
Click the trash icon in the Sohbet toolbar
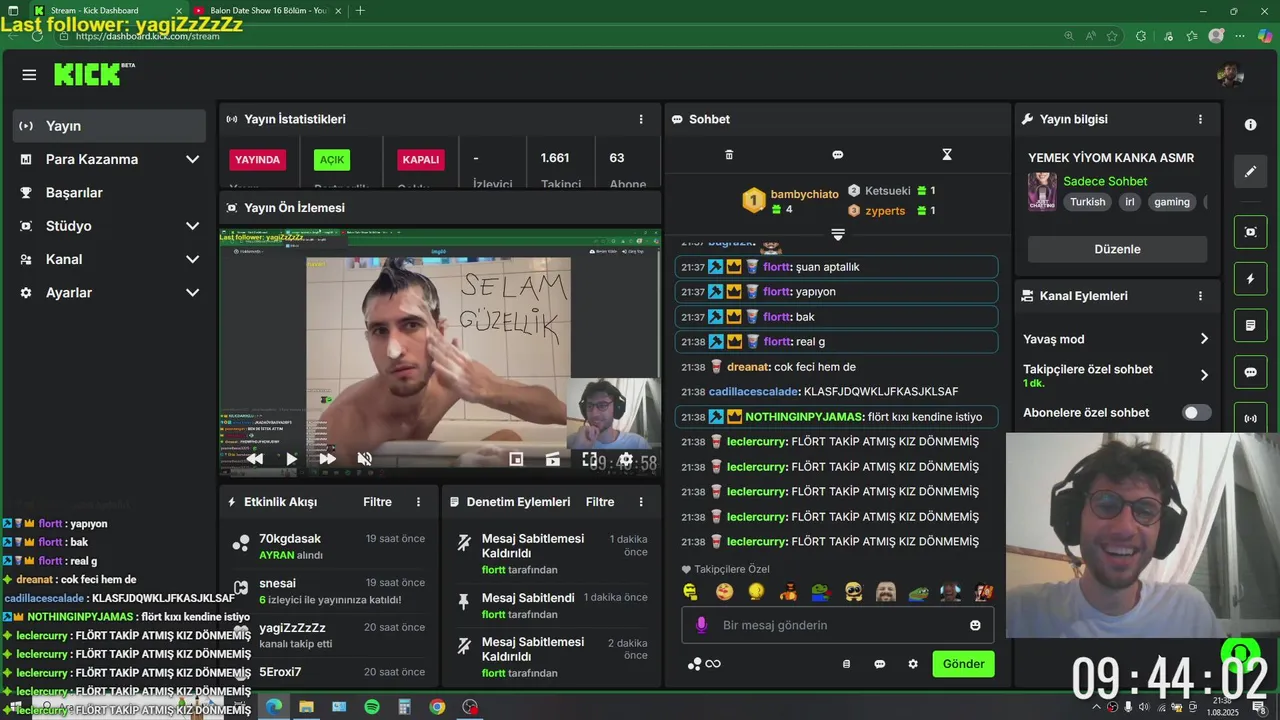pyautogui.click(x=729, y=154)
